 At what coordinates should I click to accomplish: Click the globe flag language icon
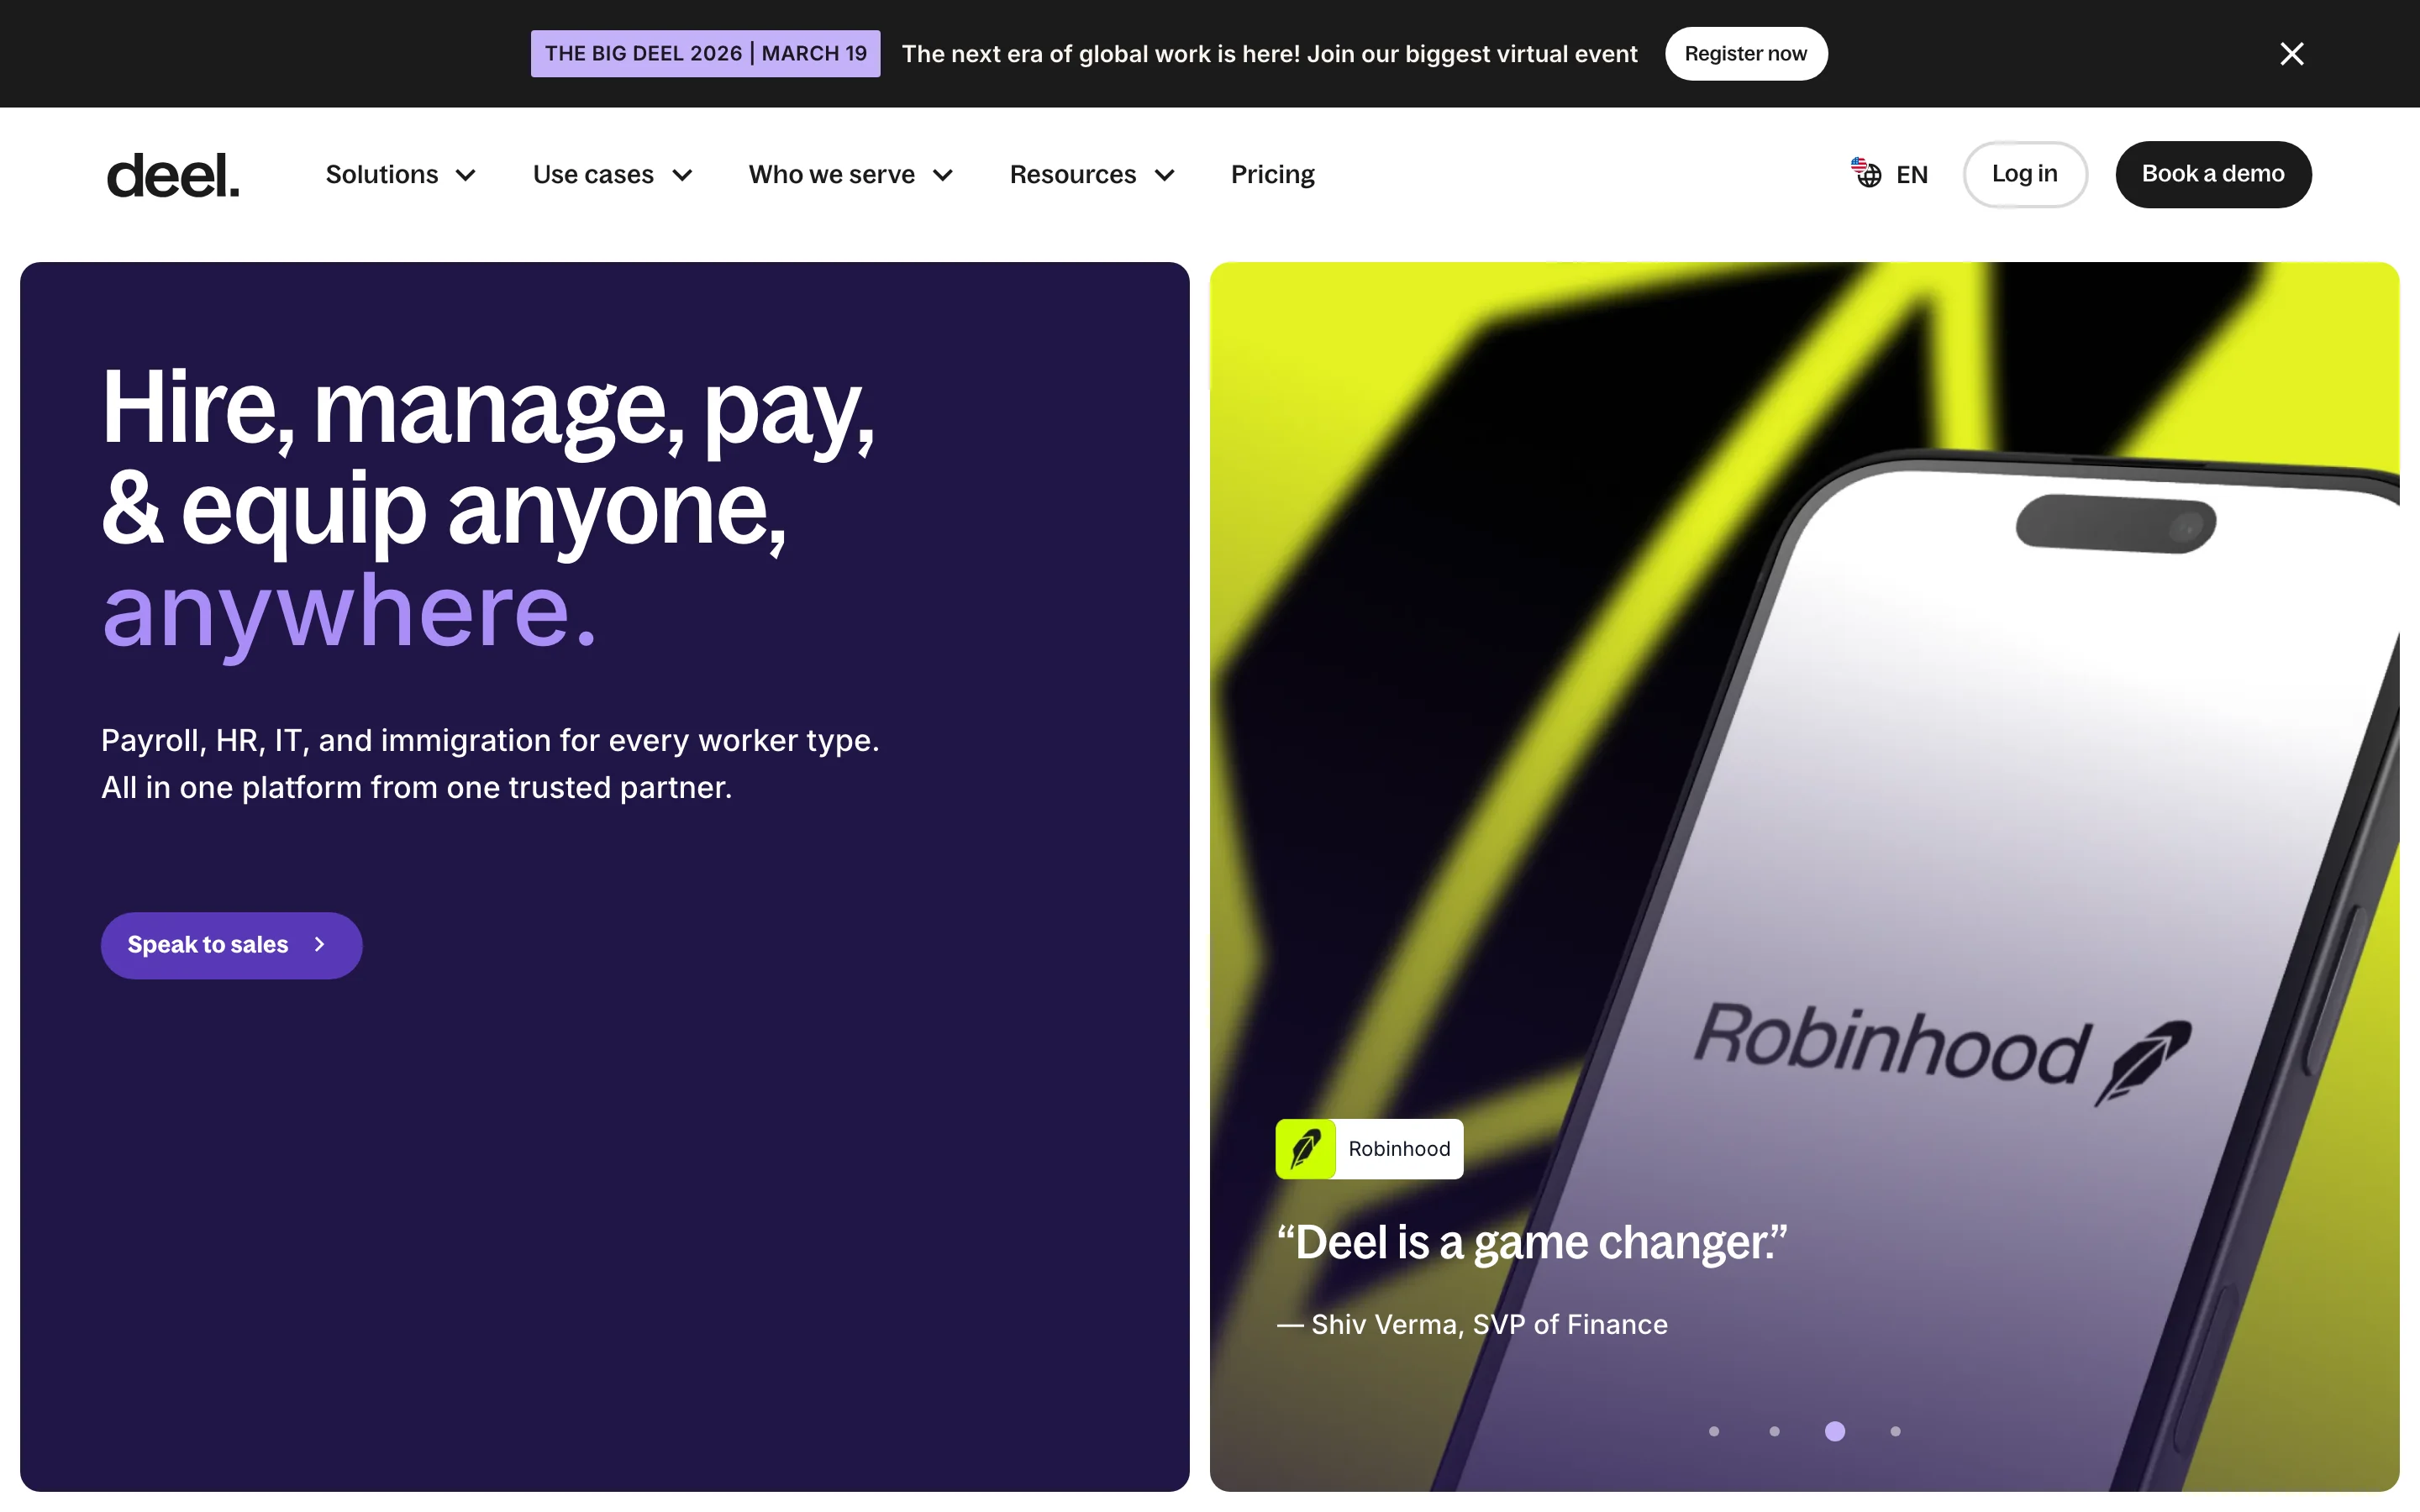(x=1865, y=173)
